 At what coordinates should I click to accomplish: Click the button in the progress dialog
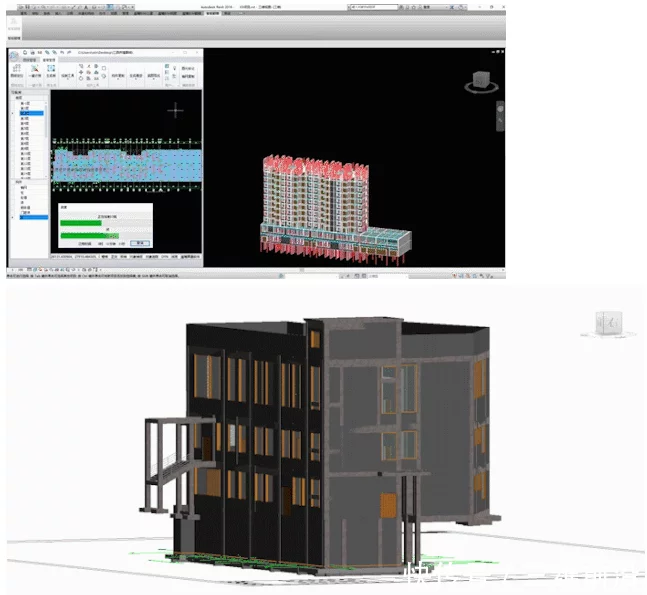[141, 242]
